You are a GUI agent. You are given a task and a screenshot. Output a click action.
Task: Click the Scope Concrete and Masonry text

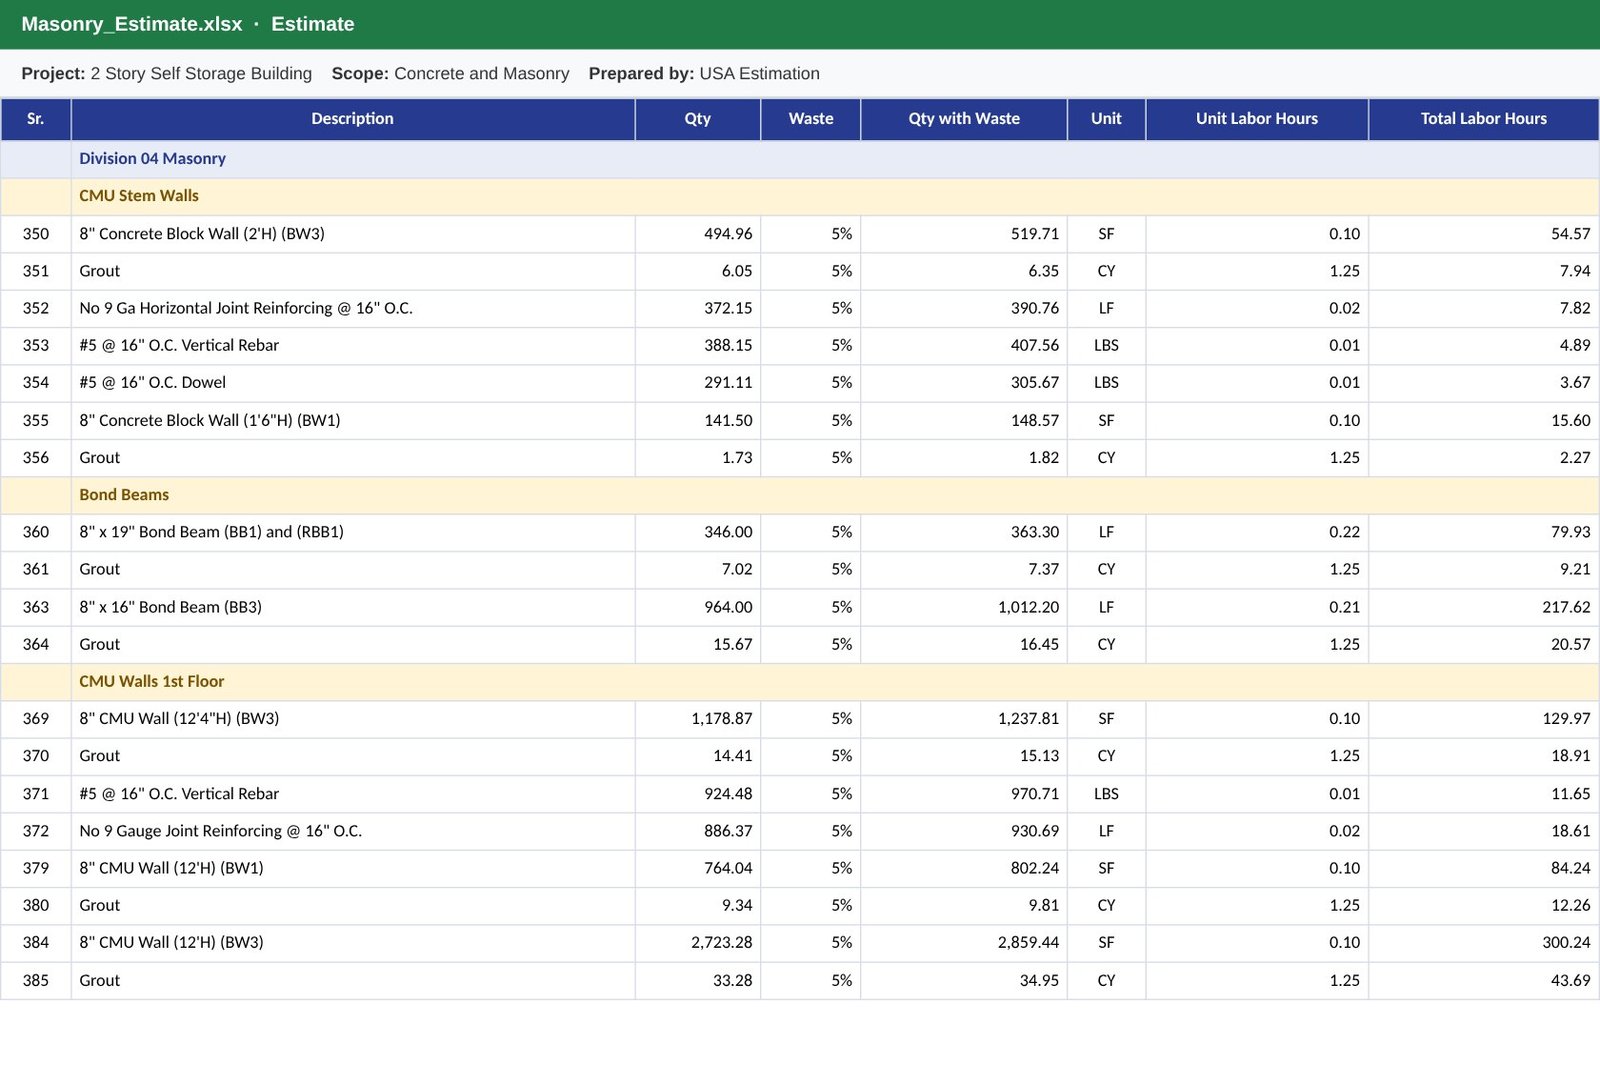[x=450, y=74]
